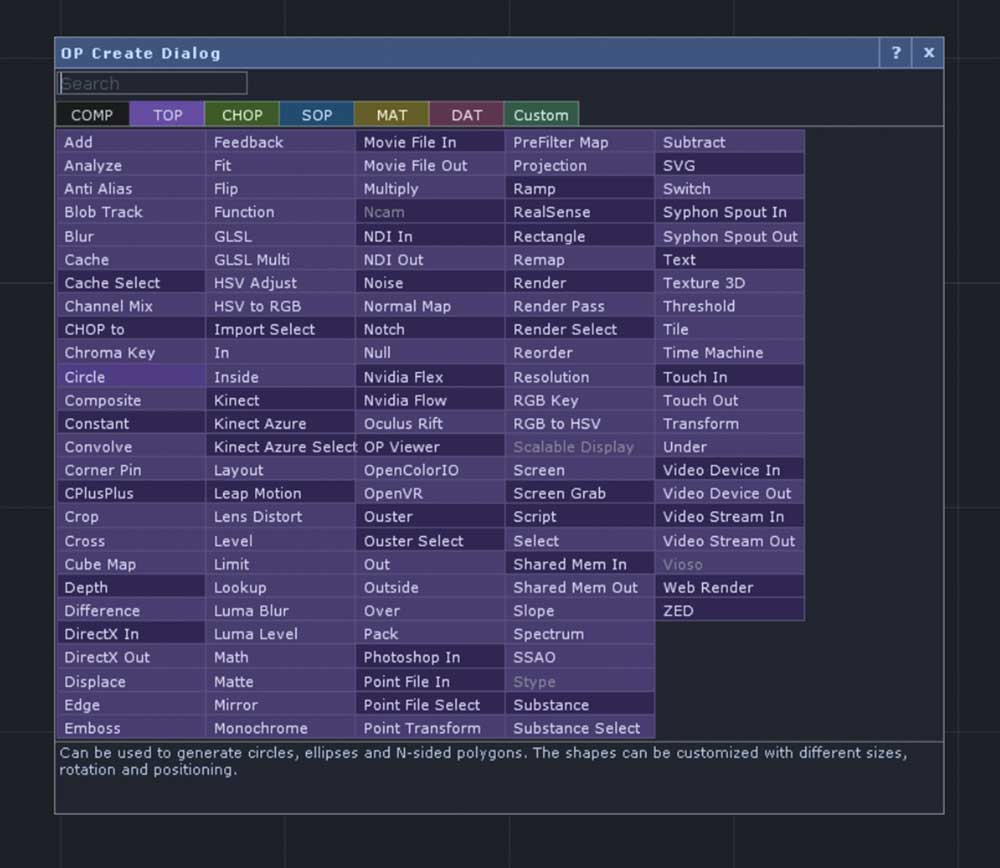Switch to the CHOP tab
This screenshot has height=868, width=1000.
[x=242, y=115]
